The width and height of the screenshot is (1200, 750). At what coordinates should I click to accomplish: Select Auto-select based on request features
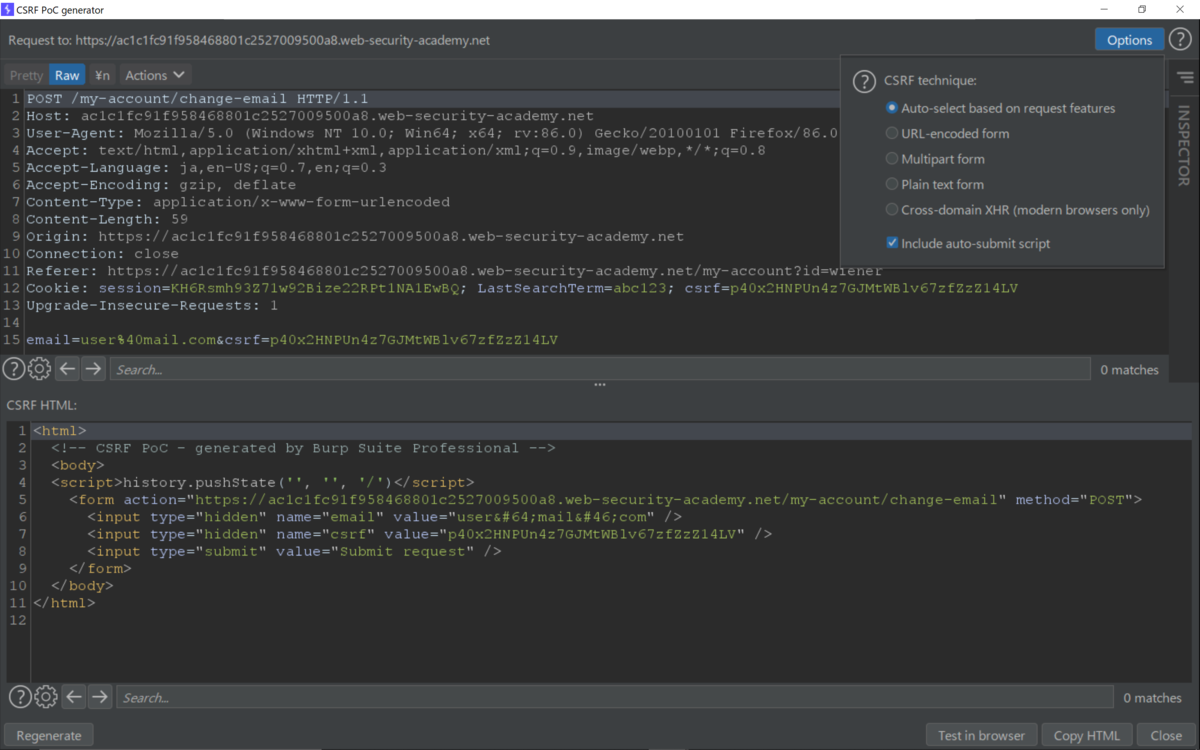[1000, 108]
